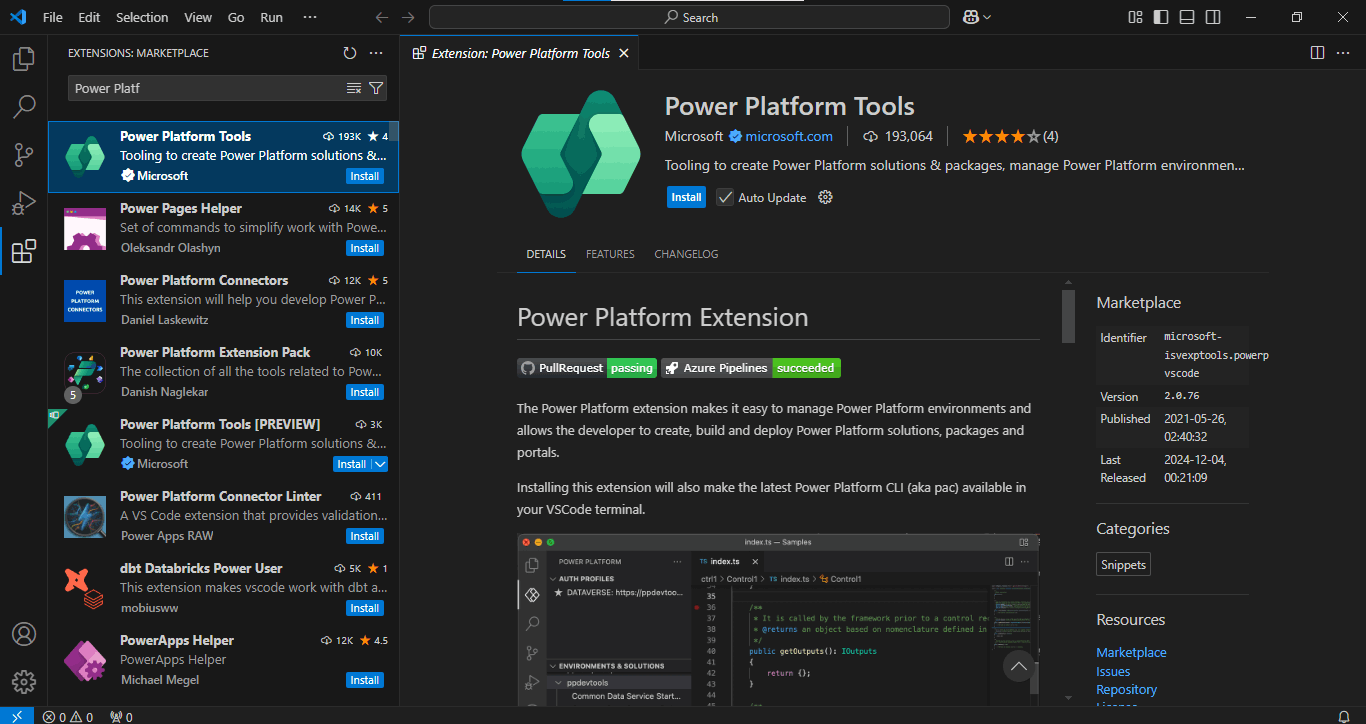Clear extensions search results icon
Screen dimensions: 1366x724
tap(354, 88)
